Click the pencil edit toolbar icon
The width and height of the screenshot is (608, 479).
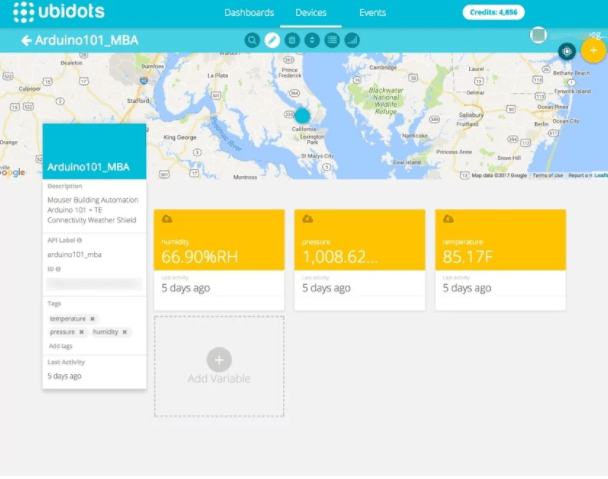click(x=272, y=40)
